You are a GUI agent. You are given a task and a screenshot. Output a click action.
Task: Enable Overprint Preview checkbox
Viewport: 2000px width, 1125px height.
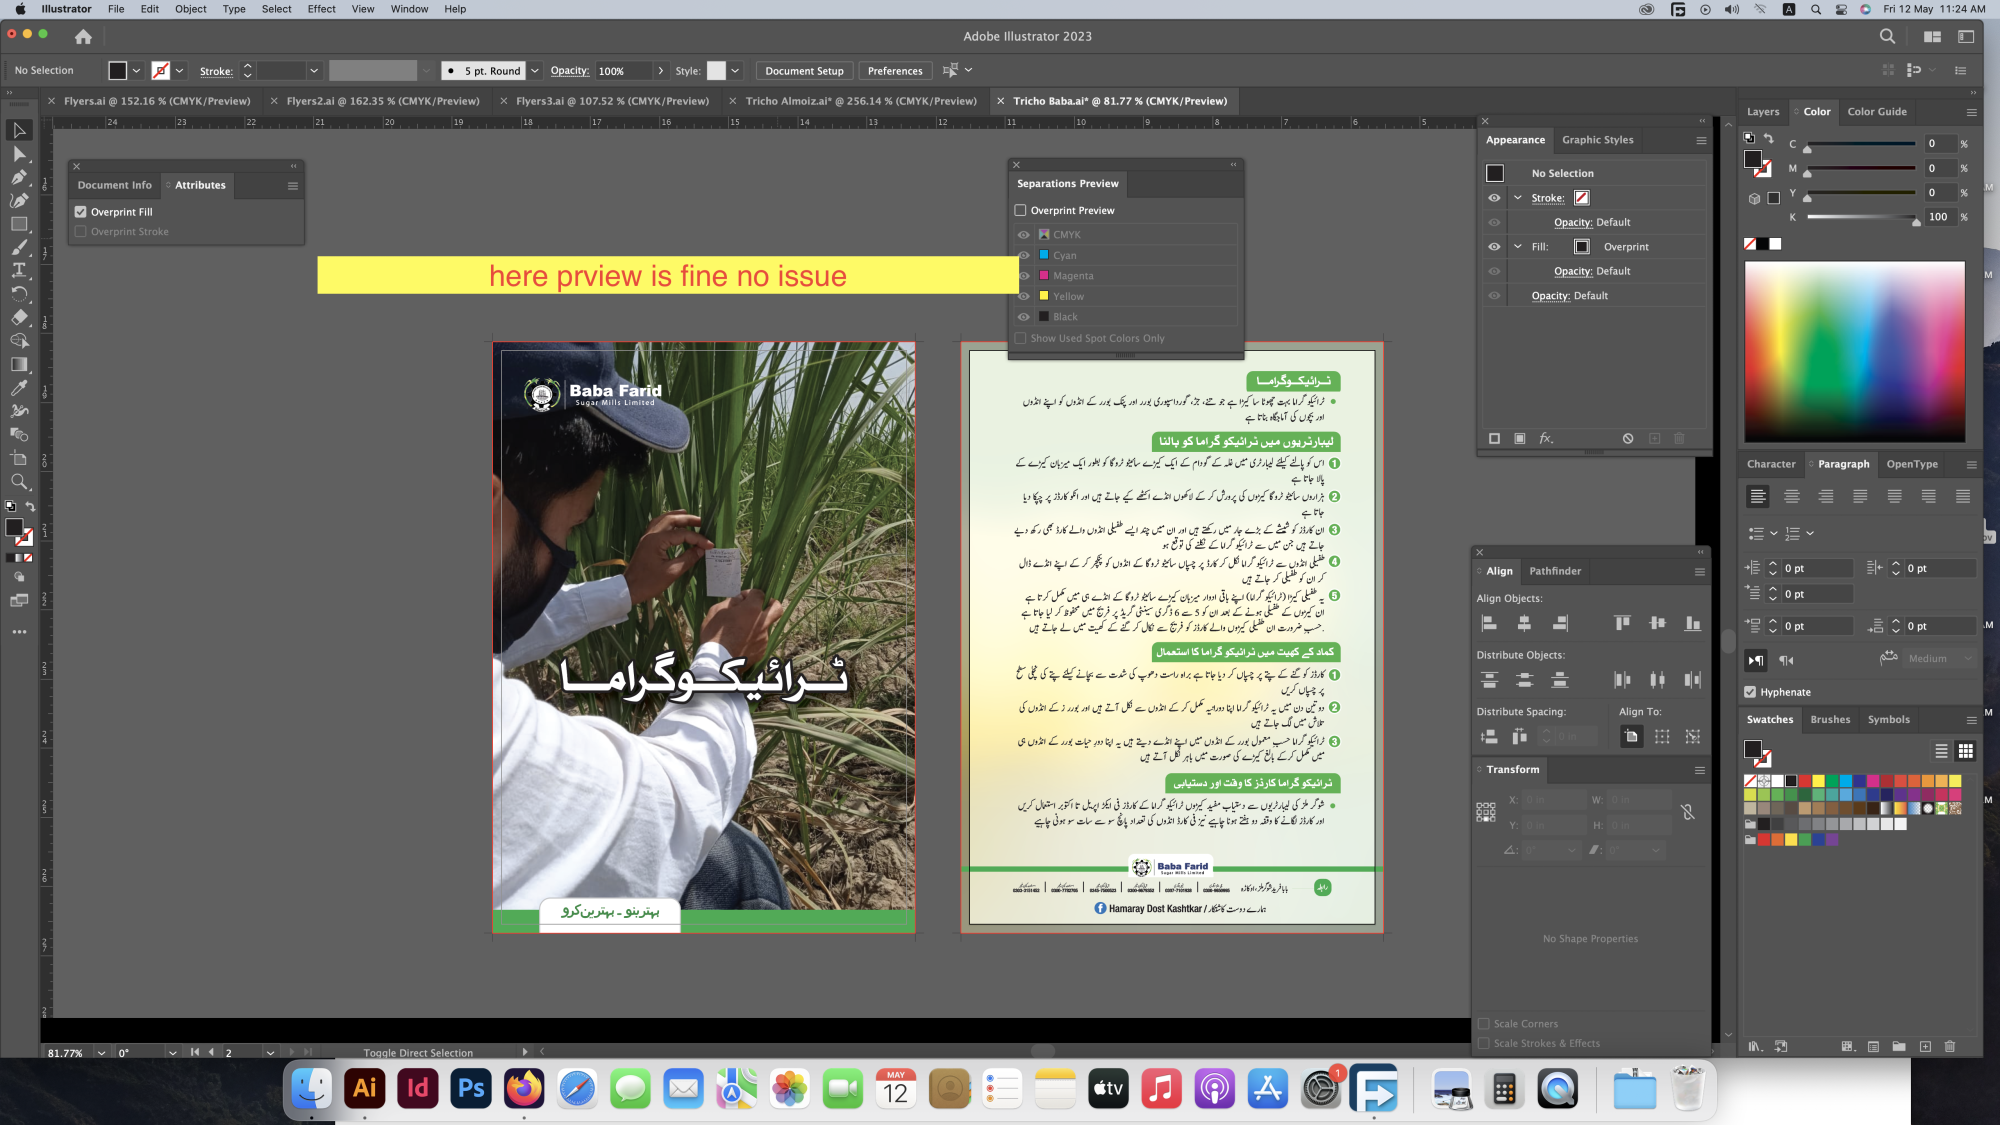(1021, 210)
